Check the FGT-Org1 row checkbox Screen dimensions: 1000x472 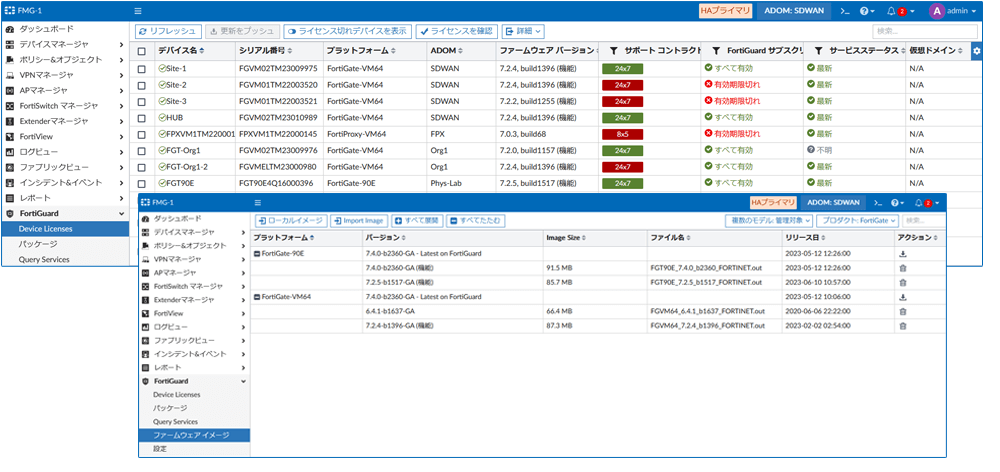[x=142, y=151]
